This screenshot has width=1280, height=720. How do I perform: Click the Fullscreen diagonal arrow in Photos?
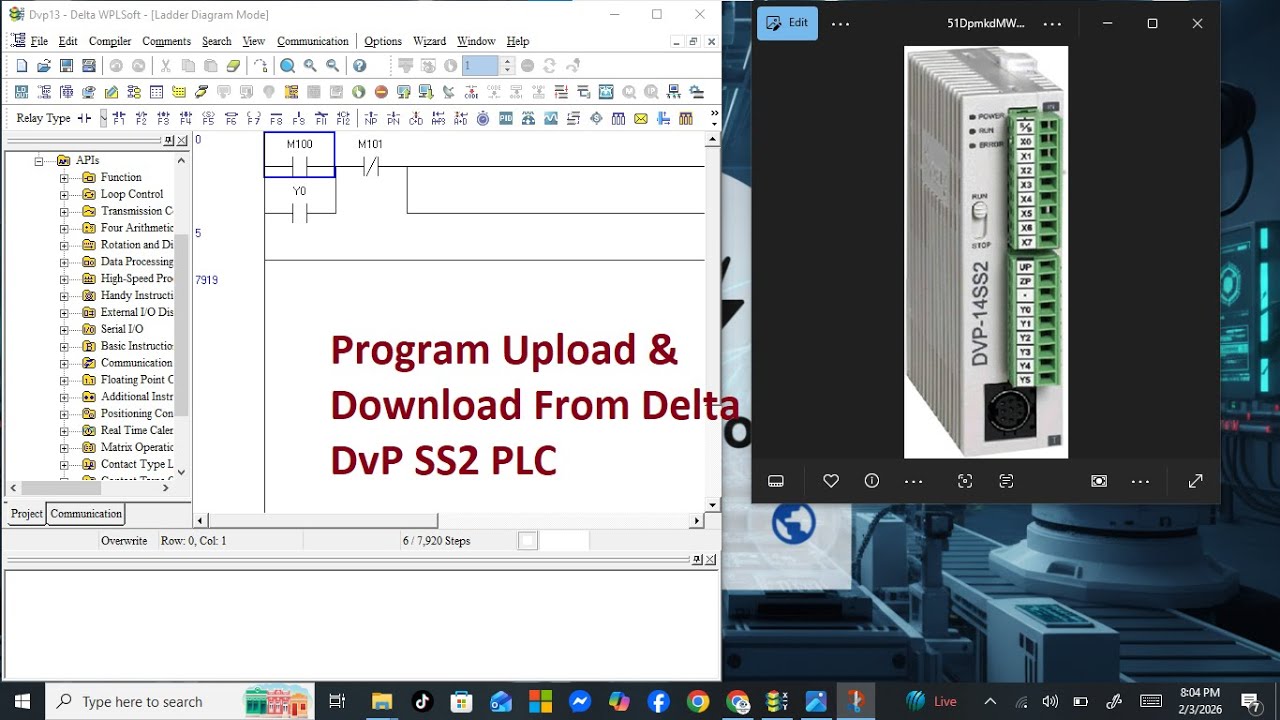pos(1195,481)
